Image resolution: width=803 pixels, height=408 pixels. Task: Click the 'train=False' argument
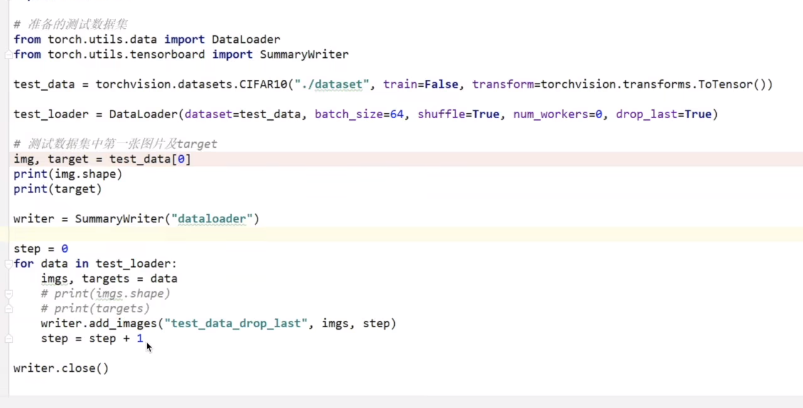[x=421, y=84]
